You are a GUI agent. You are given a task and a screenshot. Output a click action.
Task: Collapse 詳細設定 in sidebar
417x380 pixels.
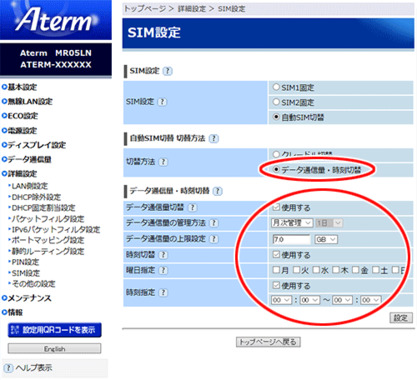[19, 174]
